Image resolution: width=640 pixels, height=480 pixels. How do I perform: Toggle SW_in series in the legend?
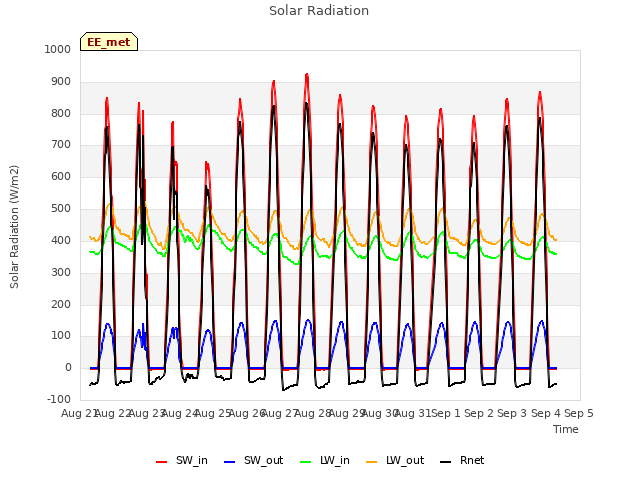point(182,461)
